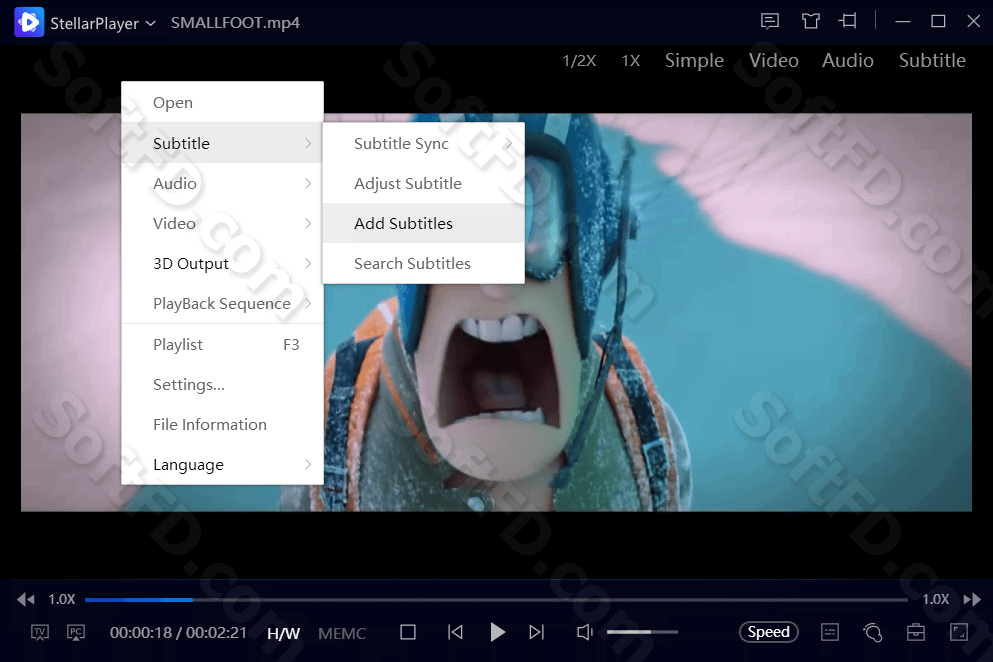Click the Play button

[497, 632]
